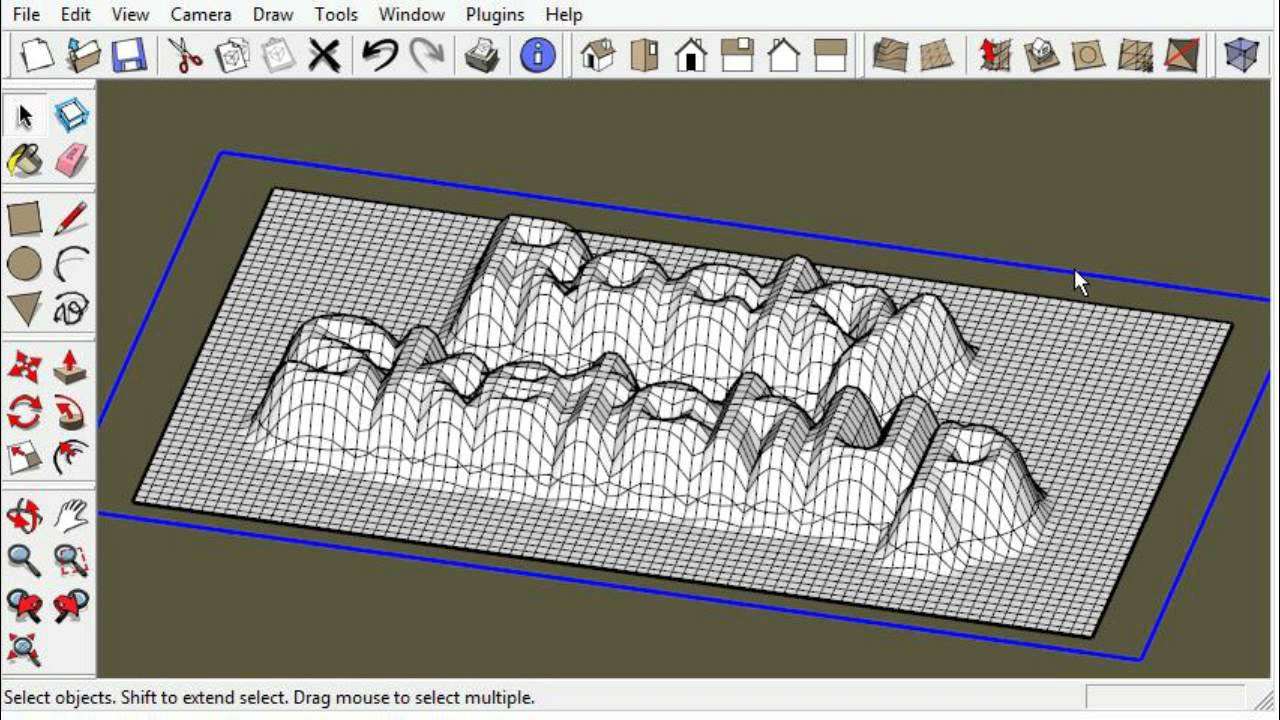Screen dimensions: 1280x720
Task: Switch to Top view icon
Action: [x=645, y=55]
